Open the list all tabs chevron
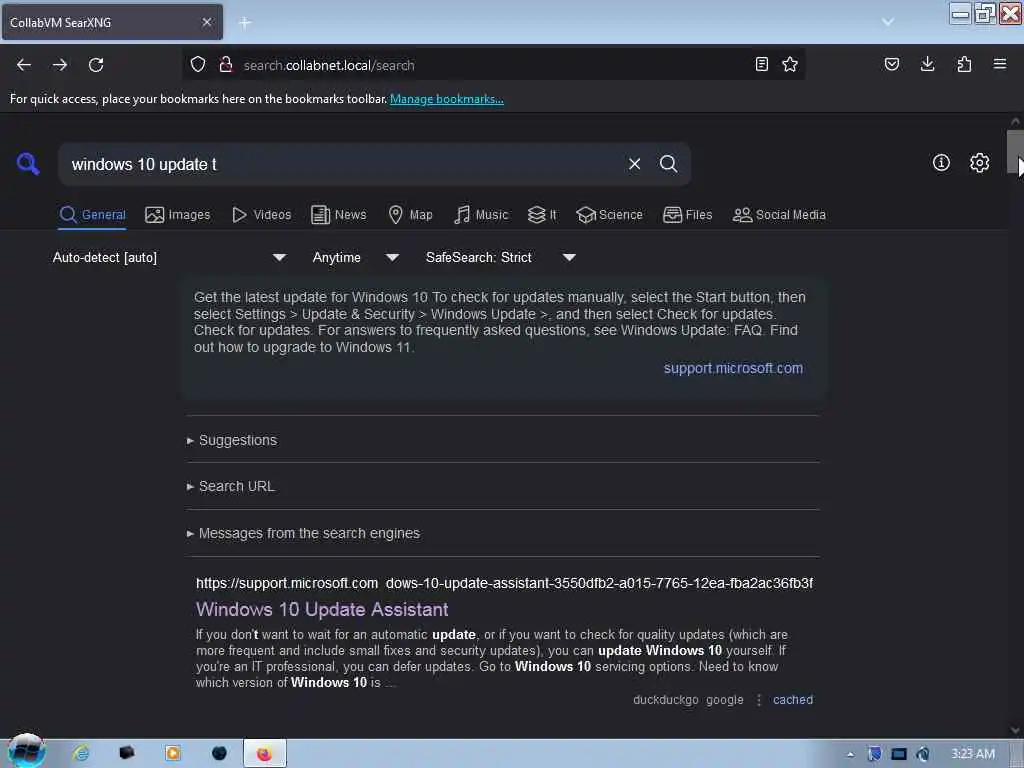Image resolution: width=1024 pixels, height=768 pixels. click(x=888, y=22)
